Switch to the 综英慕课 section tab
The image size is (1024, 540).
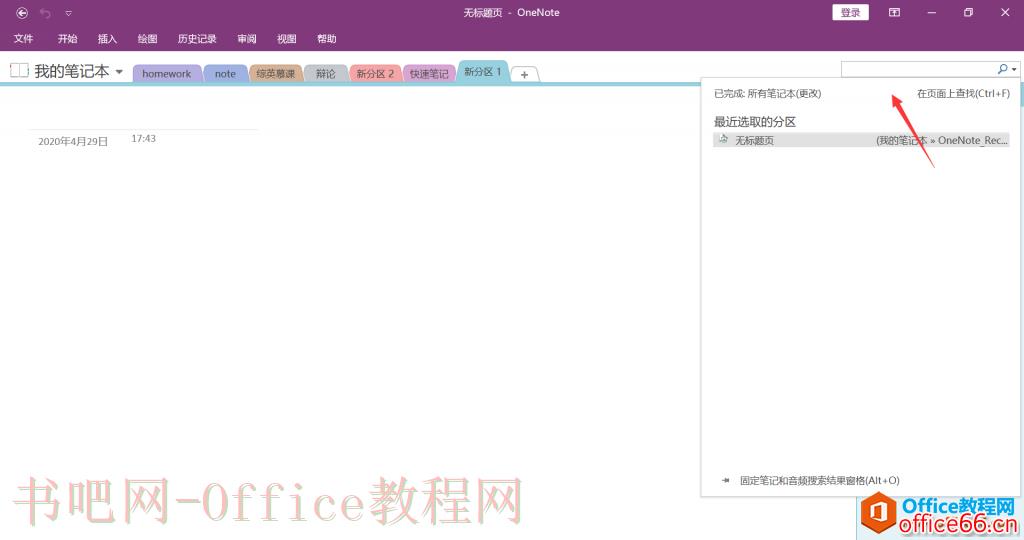point(276,74)
